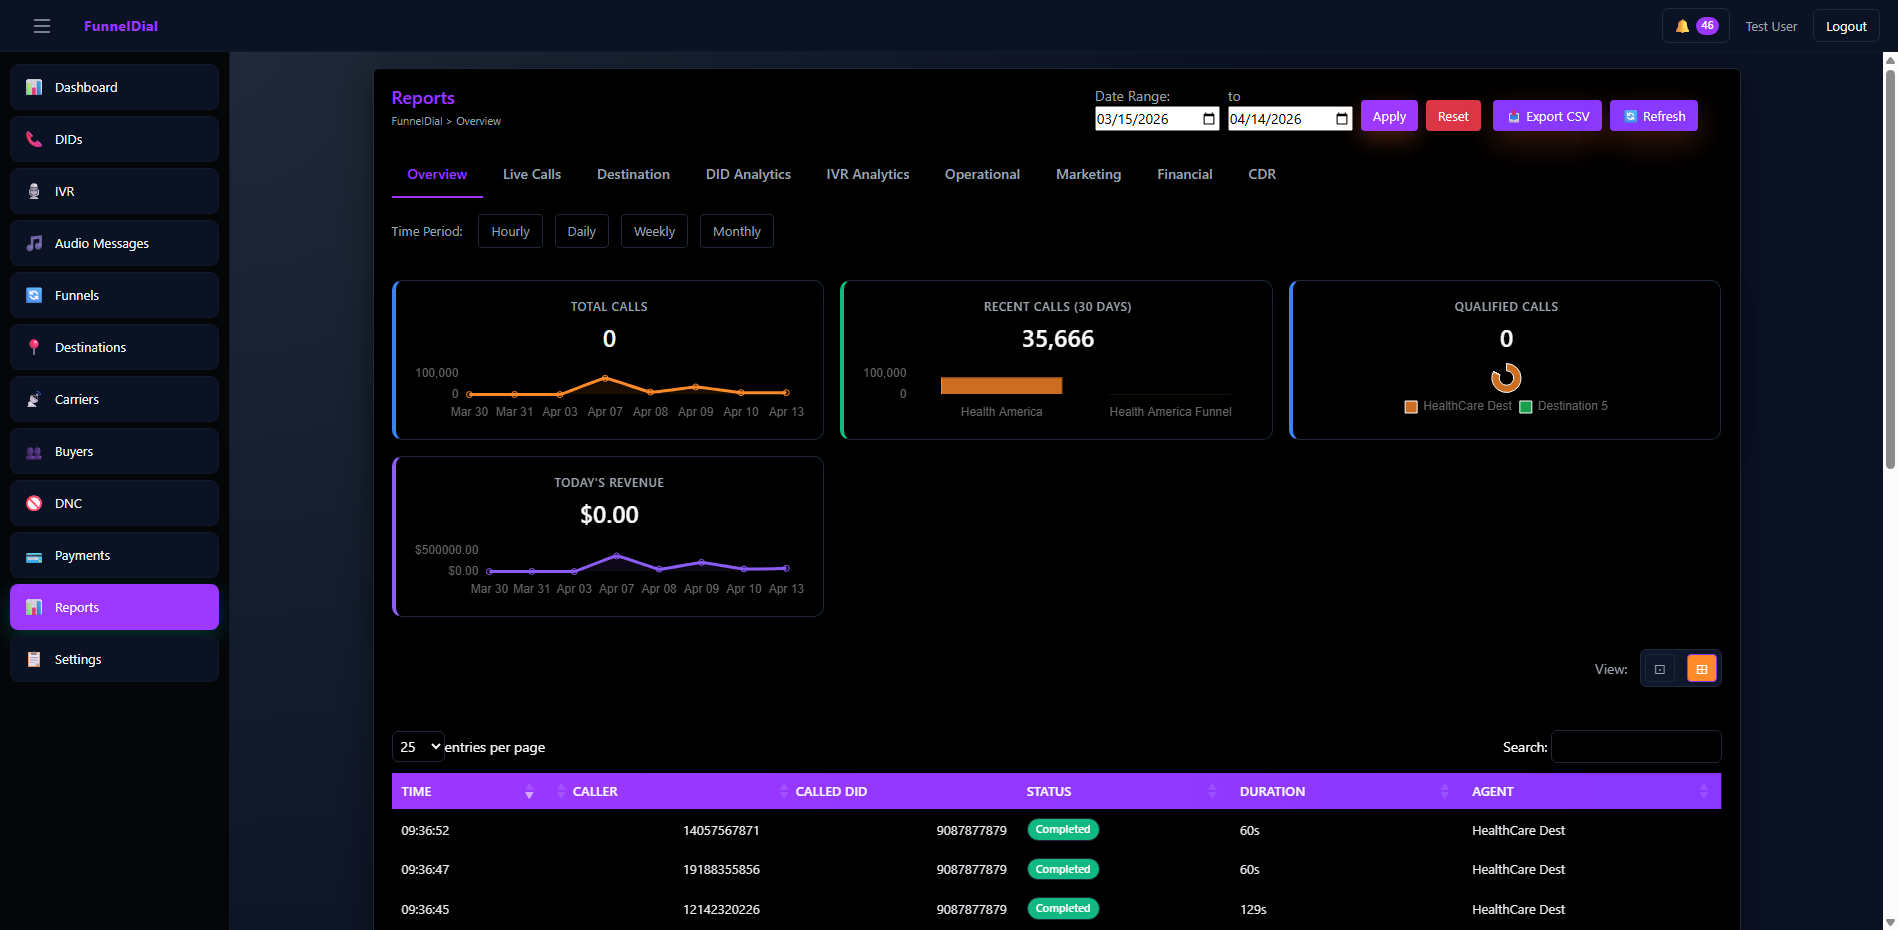Switch to single-card view layout

click(x=1660, y=669)
